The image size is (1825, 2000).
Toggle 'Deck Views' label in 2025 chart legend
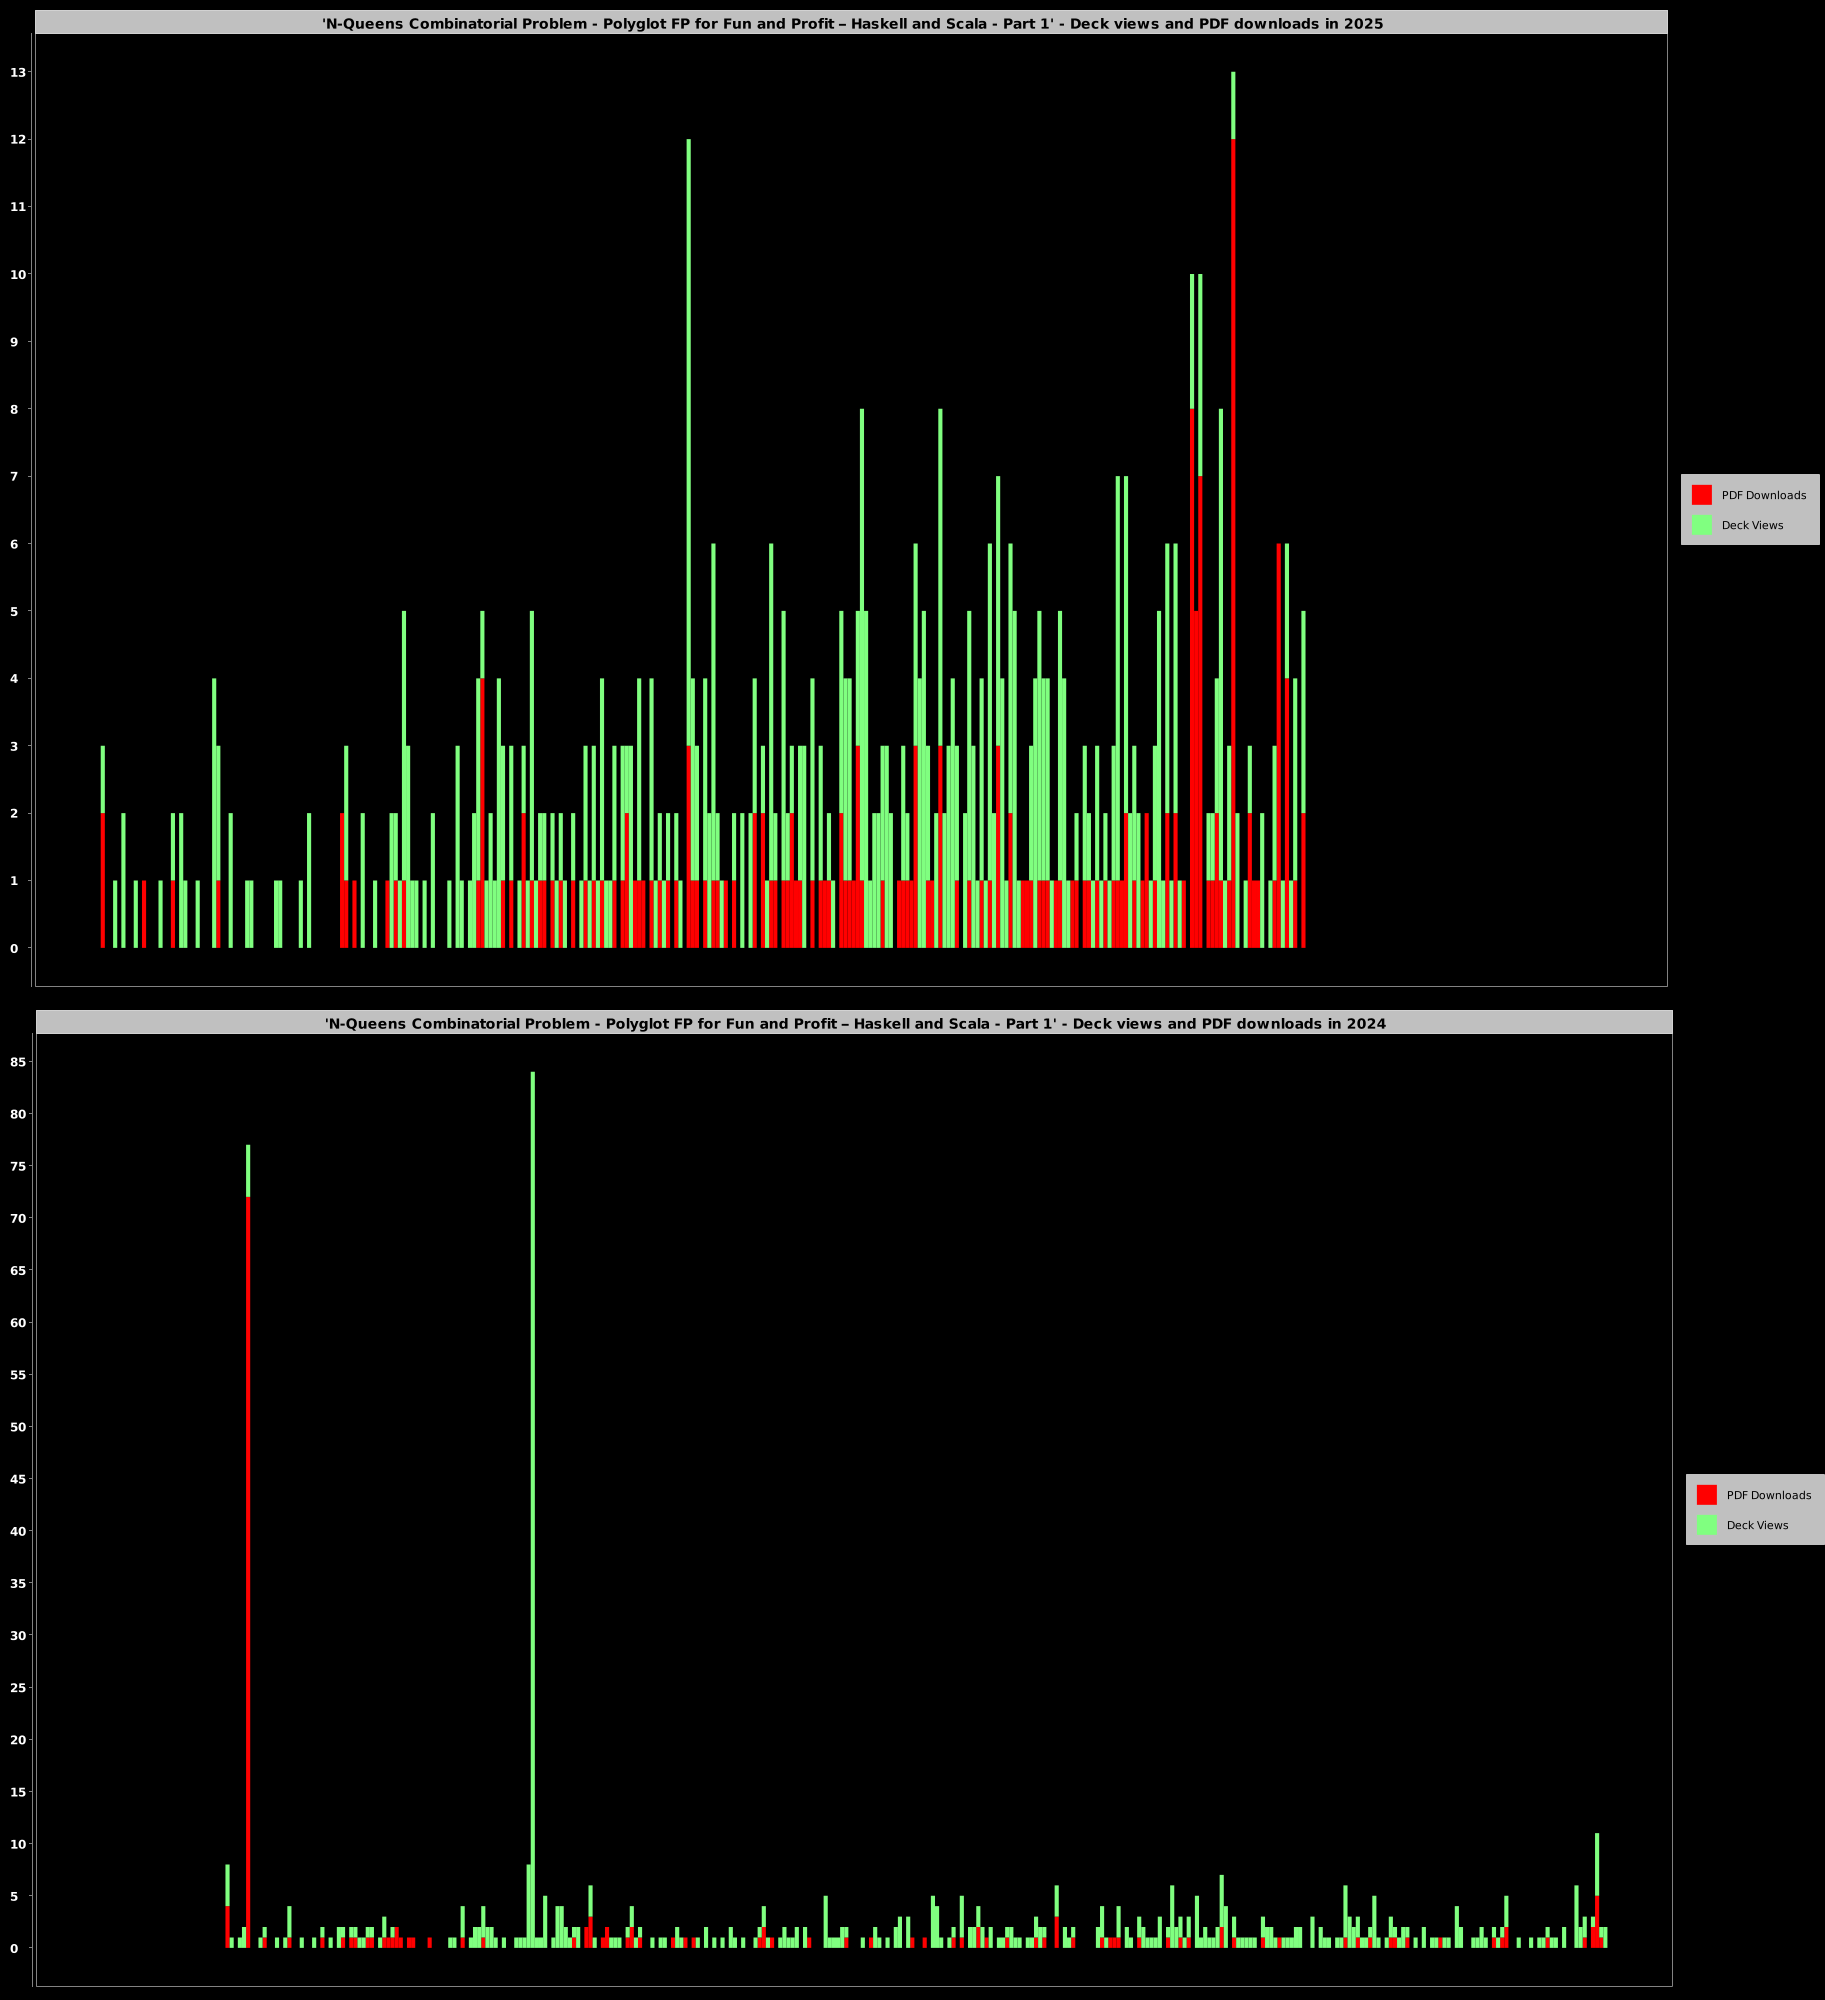[x=1752, y=525]
